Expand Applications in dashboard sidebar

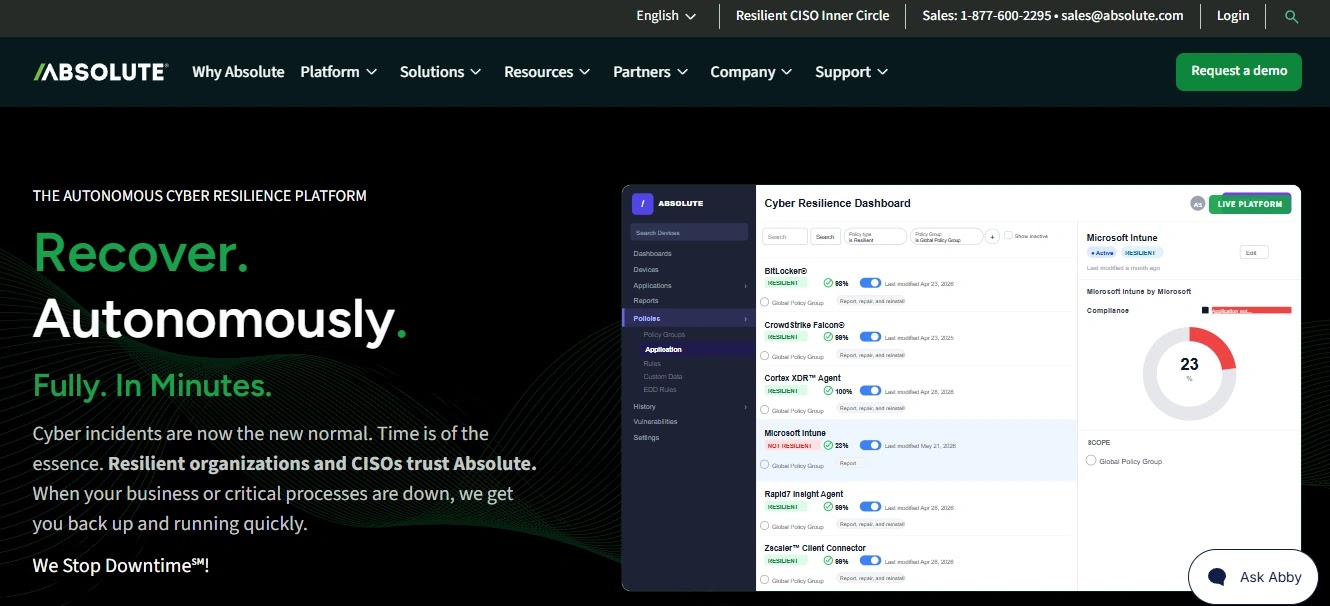pos(689,286)
